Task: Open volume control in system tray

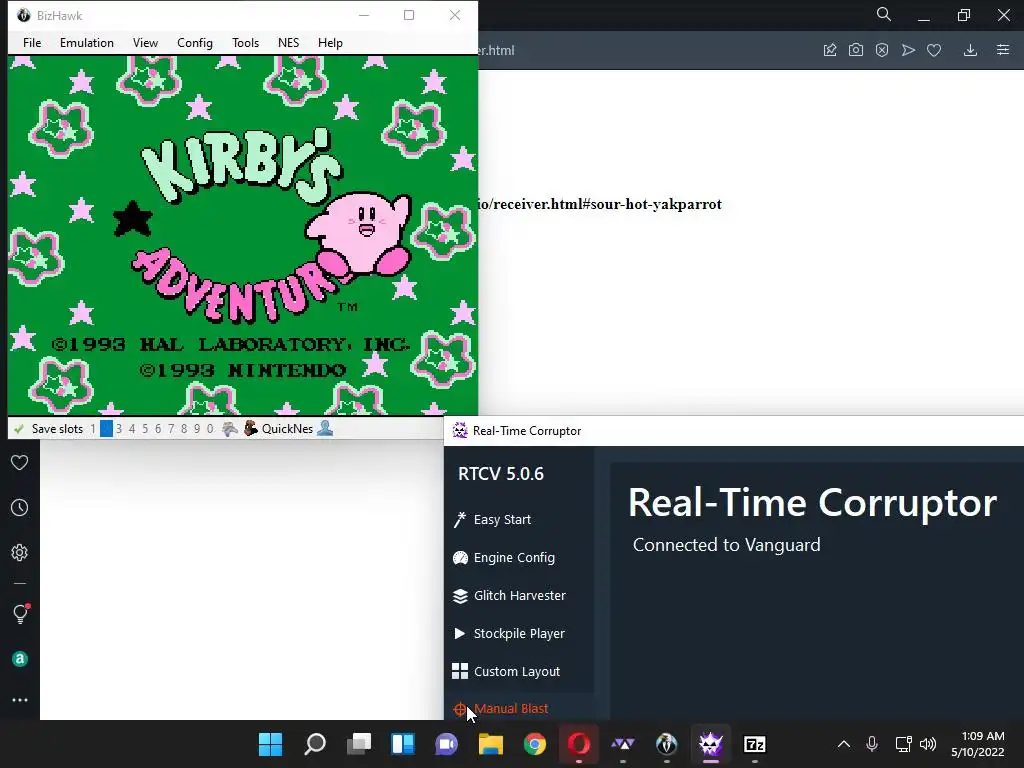Action: (927, 744)
